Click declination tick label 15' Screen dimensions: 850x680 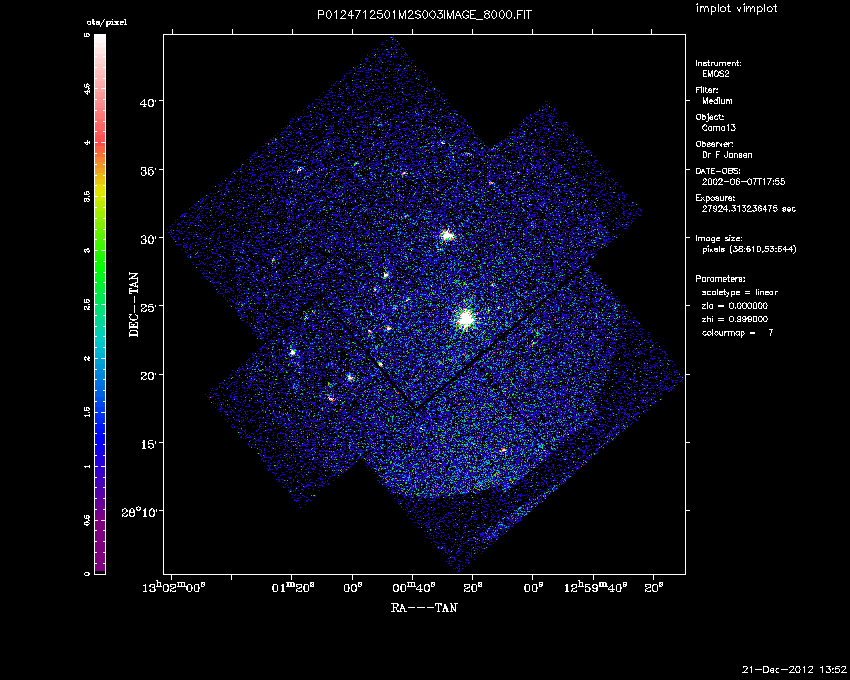tap(148, 444)
